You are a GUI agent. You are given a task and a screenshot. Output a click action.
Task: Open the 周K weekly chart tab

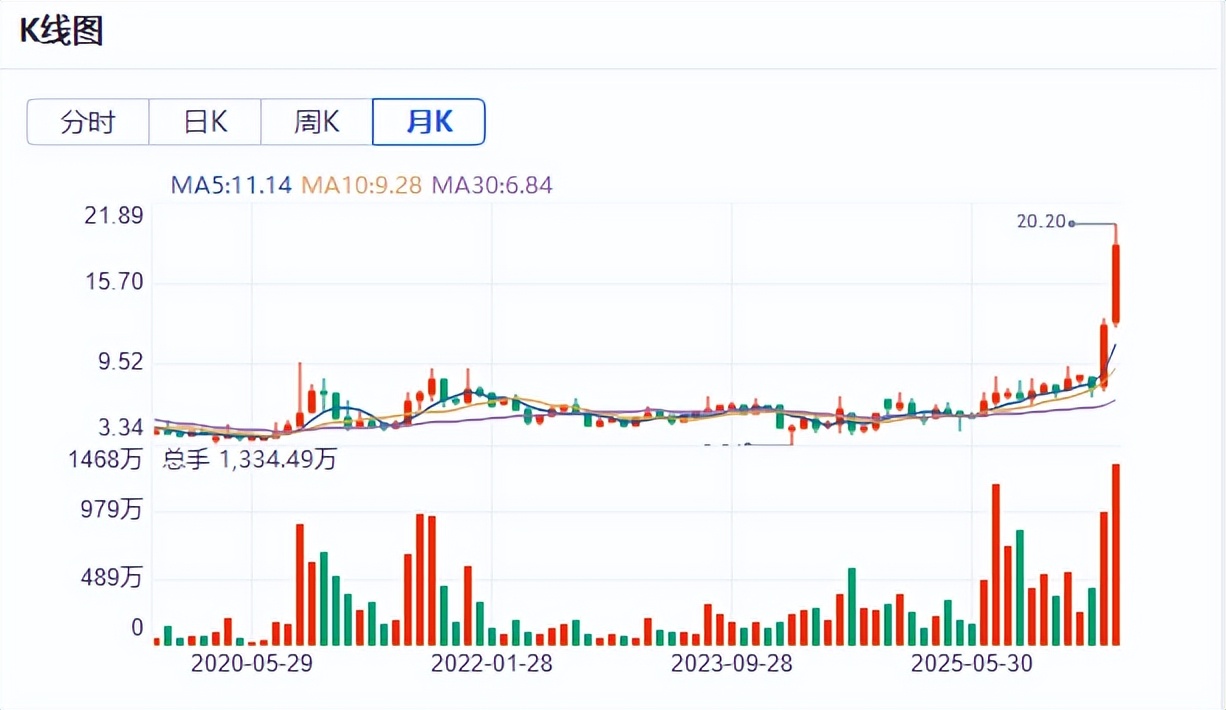[317, 122]
